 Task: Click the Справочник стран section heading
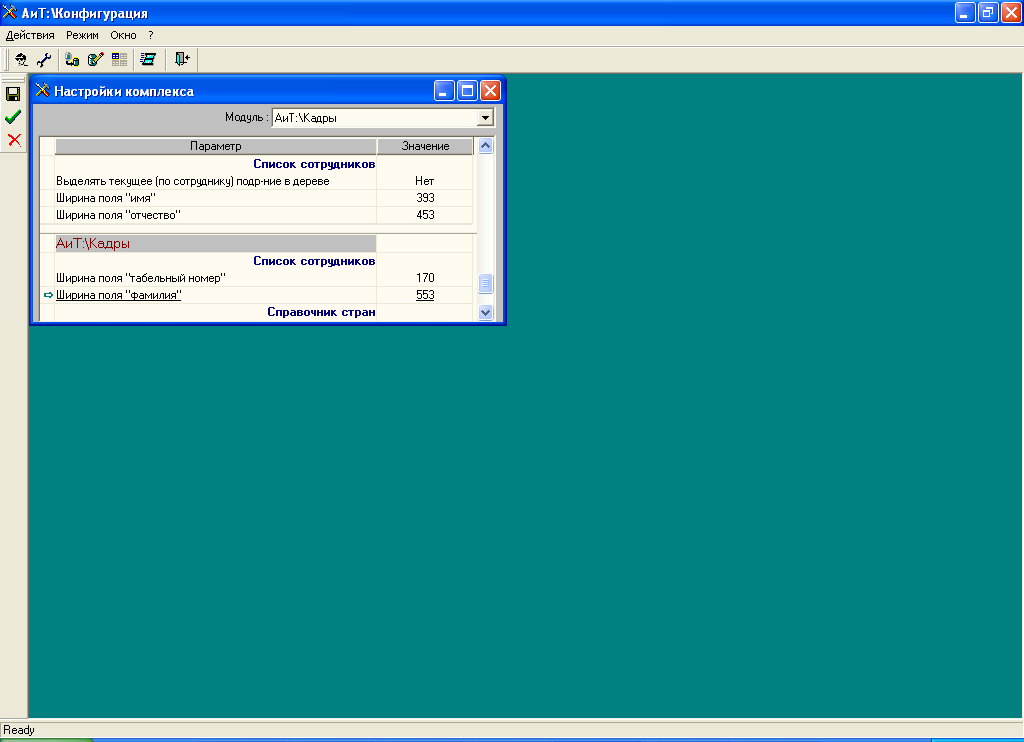(321, 312)
